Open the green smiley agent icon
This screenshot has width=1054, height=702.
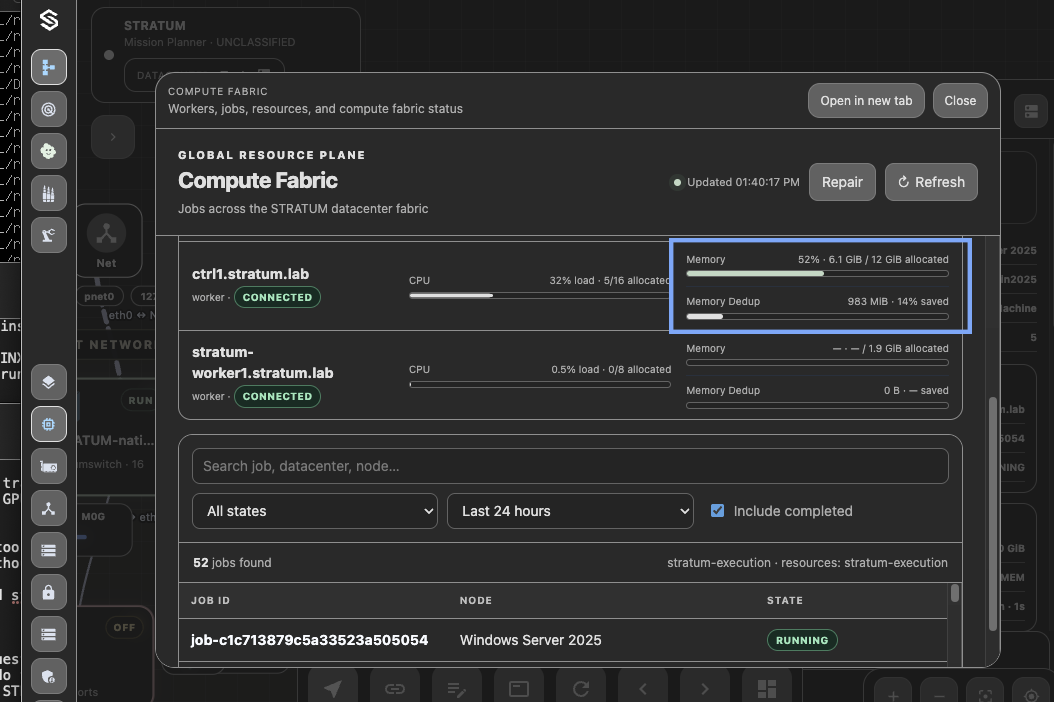(48, 151)
